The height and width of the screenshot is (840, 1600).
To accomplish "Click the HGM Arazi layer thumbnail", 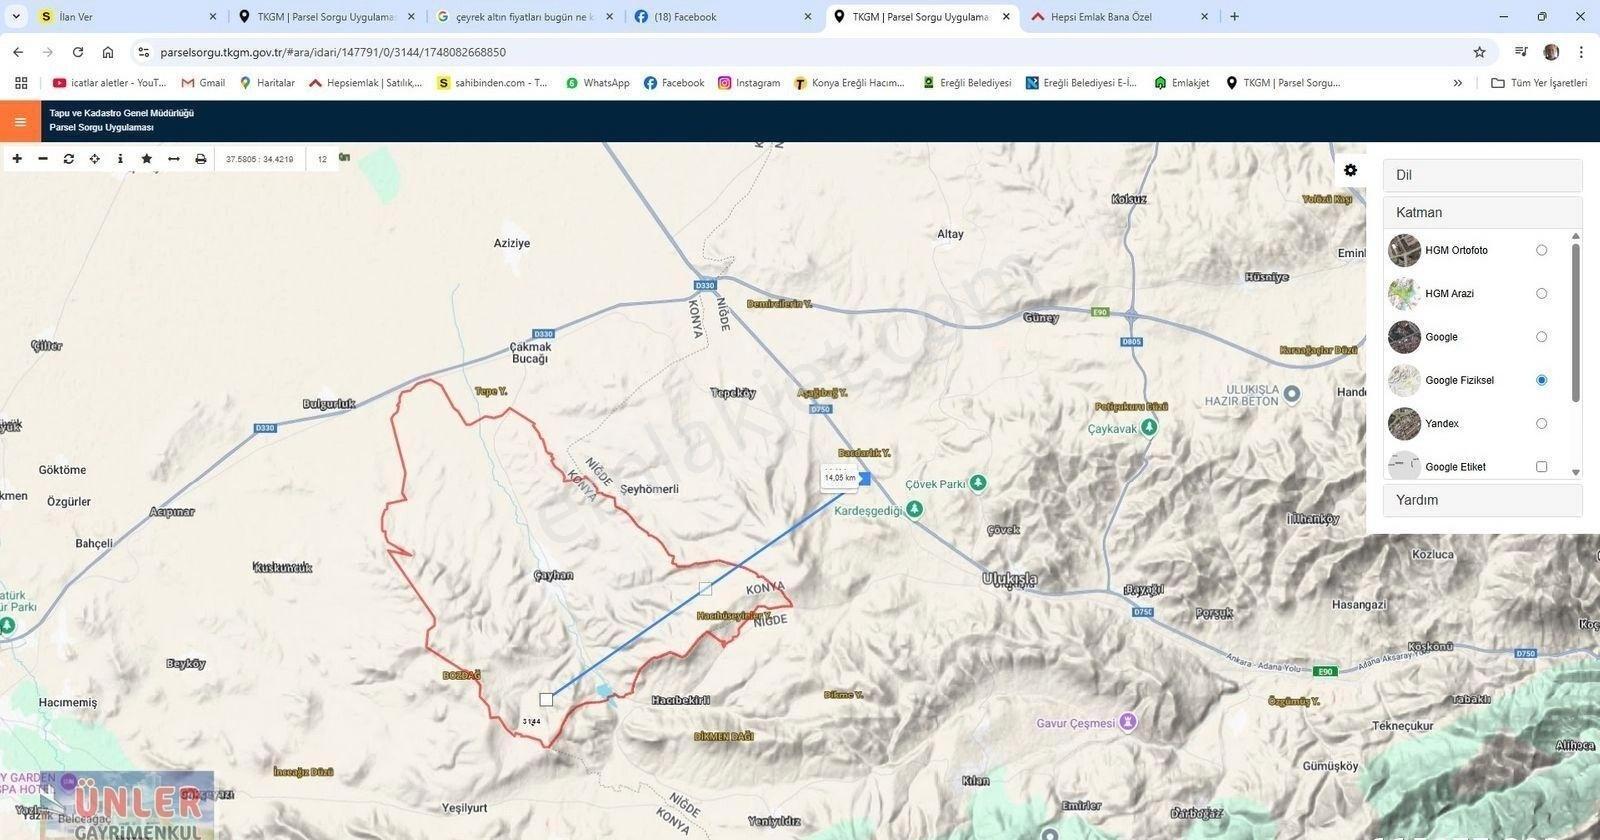I will click(x=1404, y=294).
